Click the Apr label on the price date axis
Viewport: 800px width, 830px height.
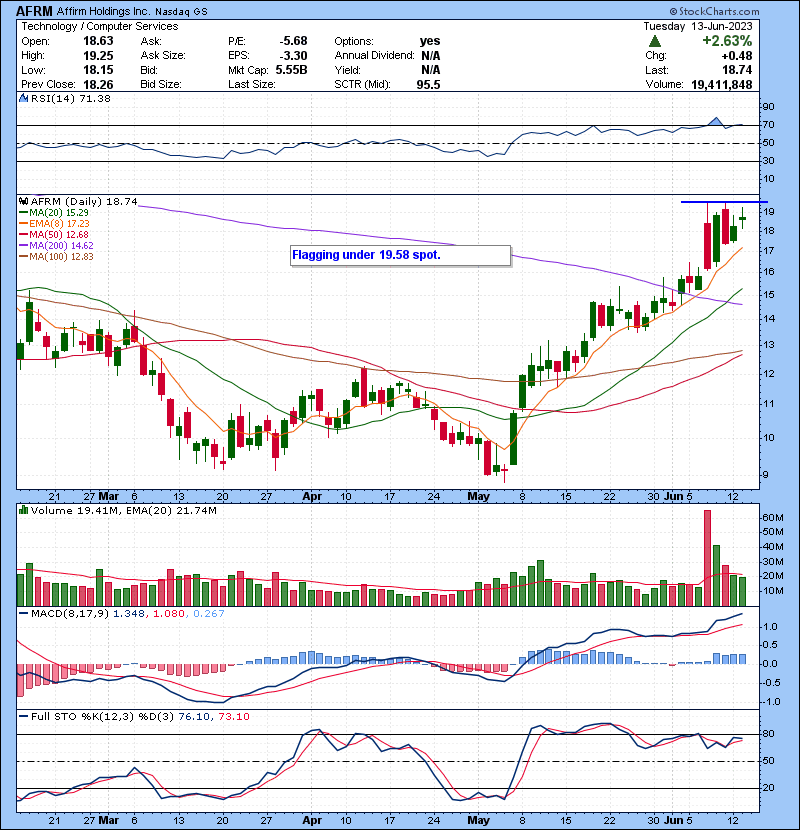click(x=313, y=496)
